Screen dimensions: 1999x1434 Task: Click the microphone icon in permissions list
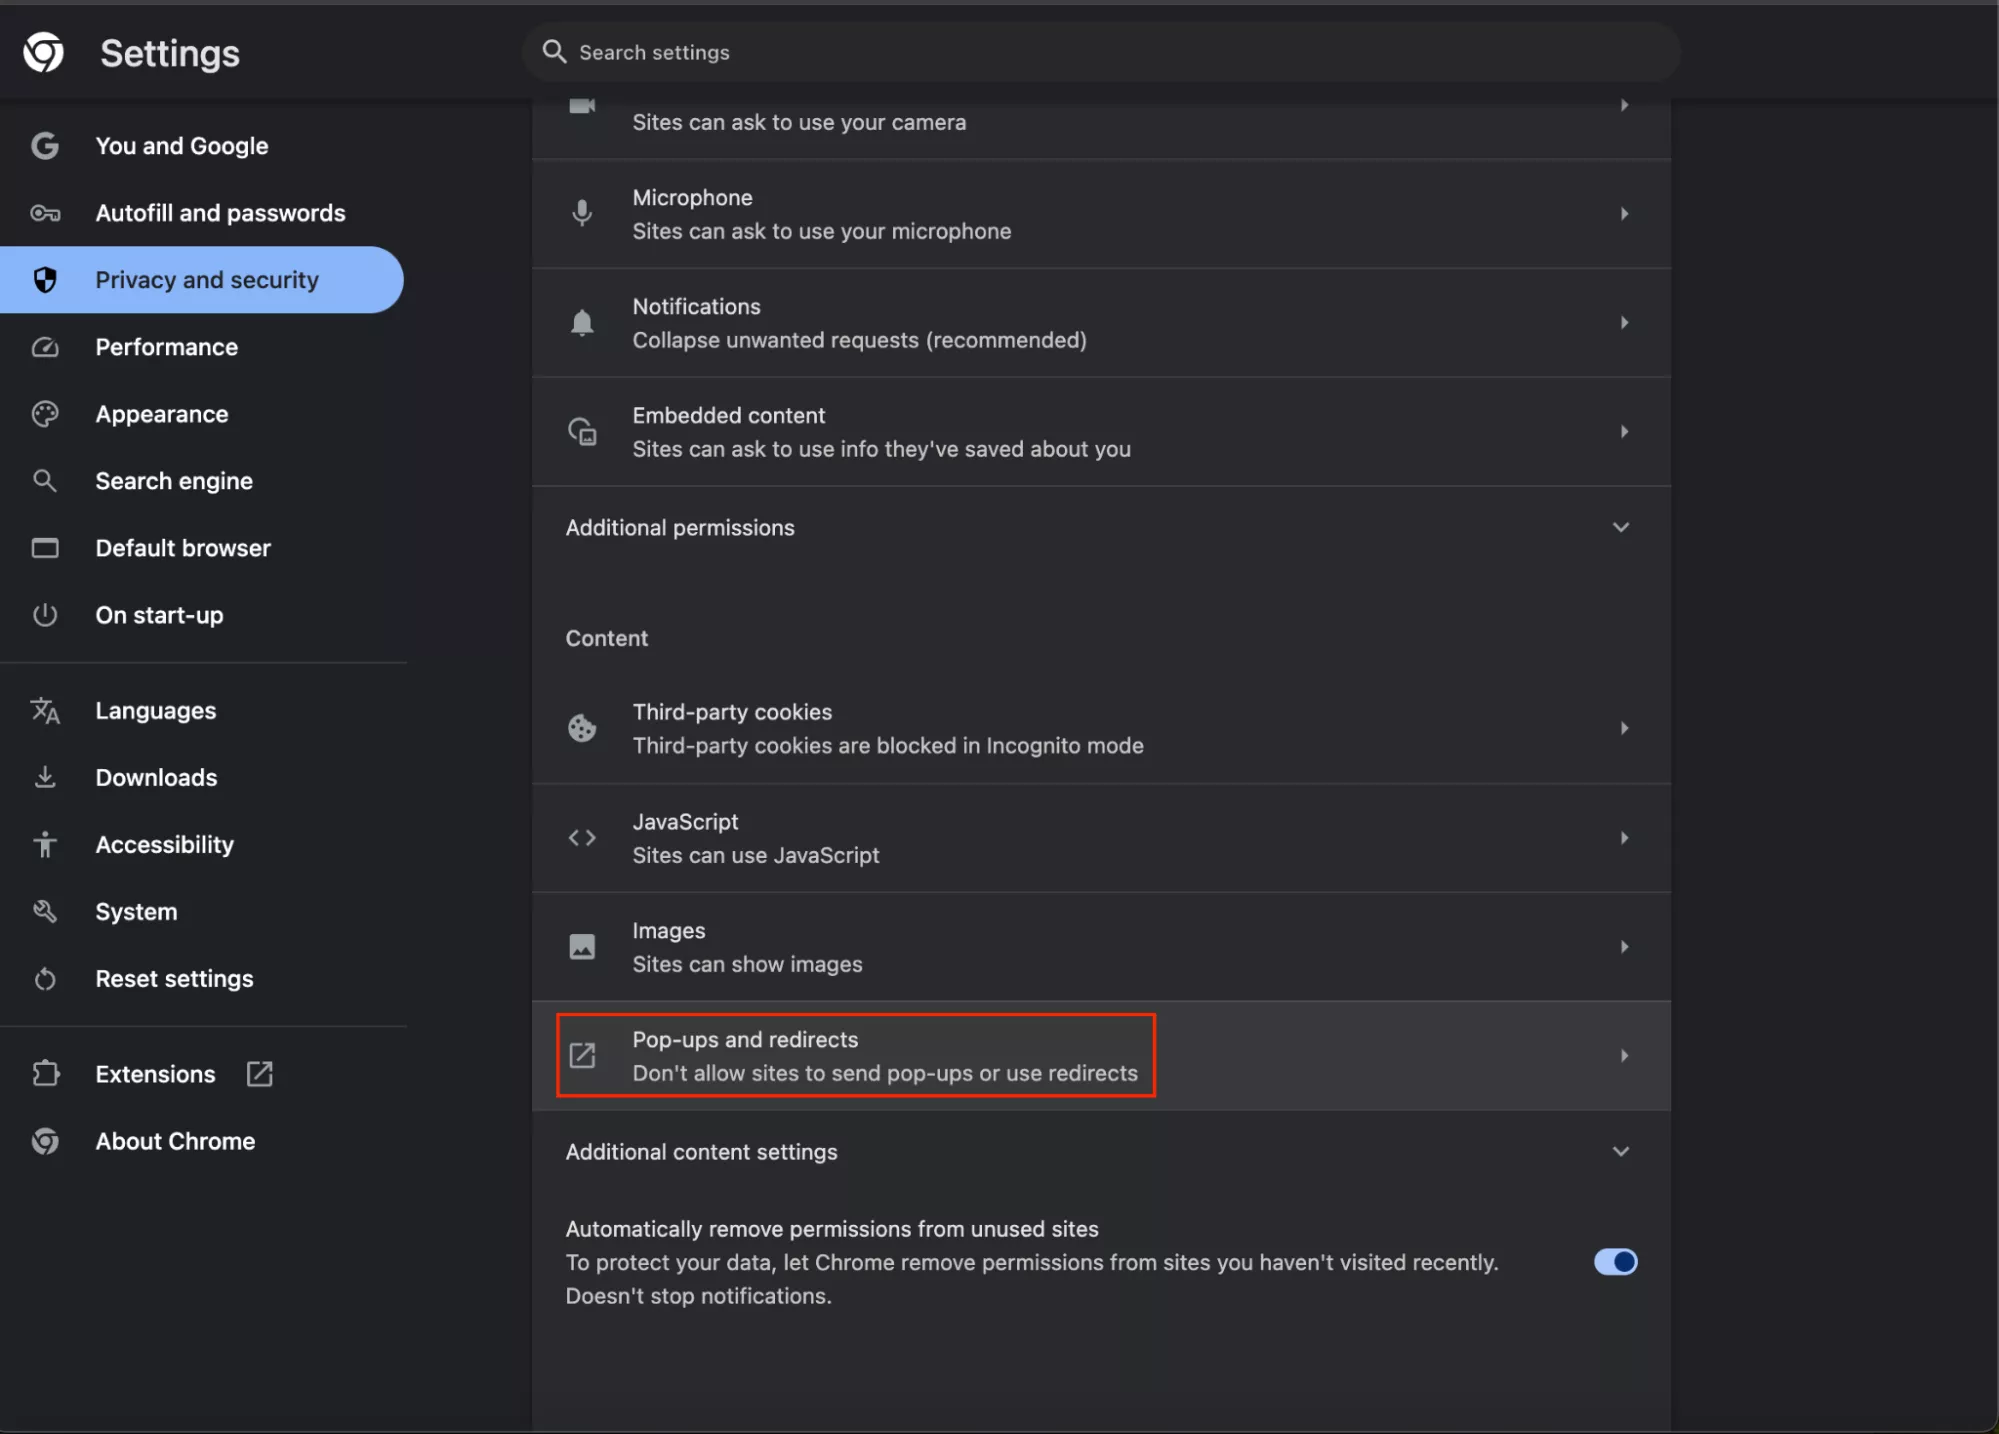click(582, 213)
